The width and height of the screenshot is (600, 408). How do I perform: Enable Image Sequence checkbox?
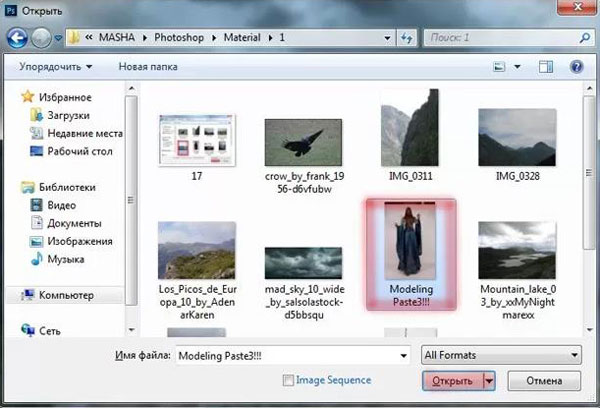(288, 380)
